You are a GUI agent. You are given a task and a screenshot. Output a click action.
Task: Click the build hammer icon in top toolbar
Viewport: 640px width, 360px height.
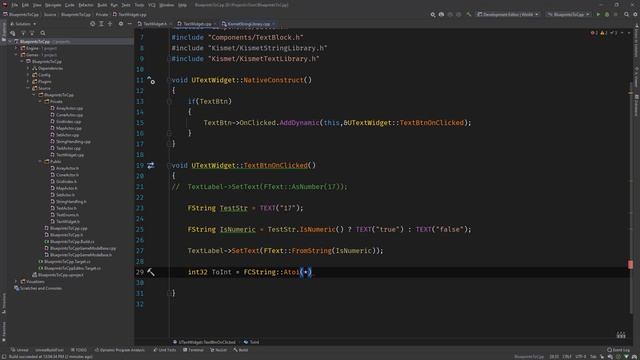coord(469,14)
